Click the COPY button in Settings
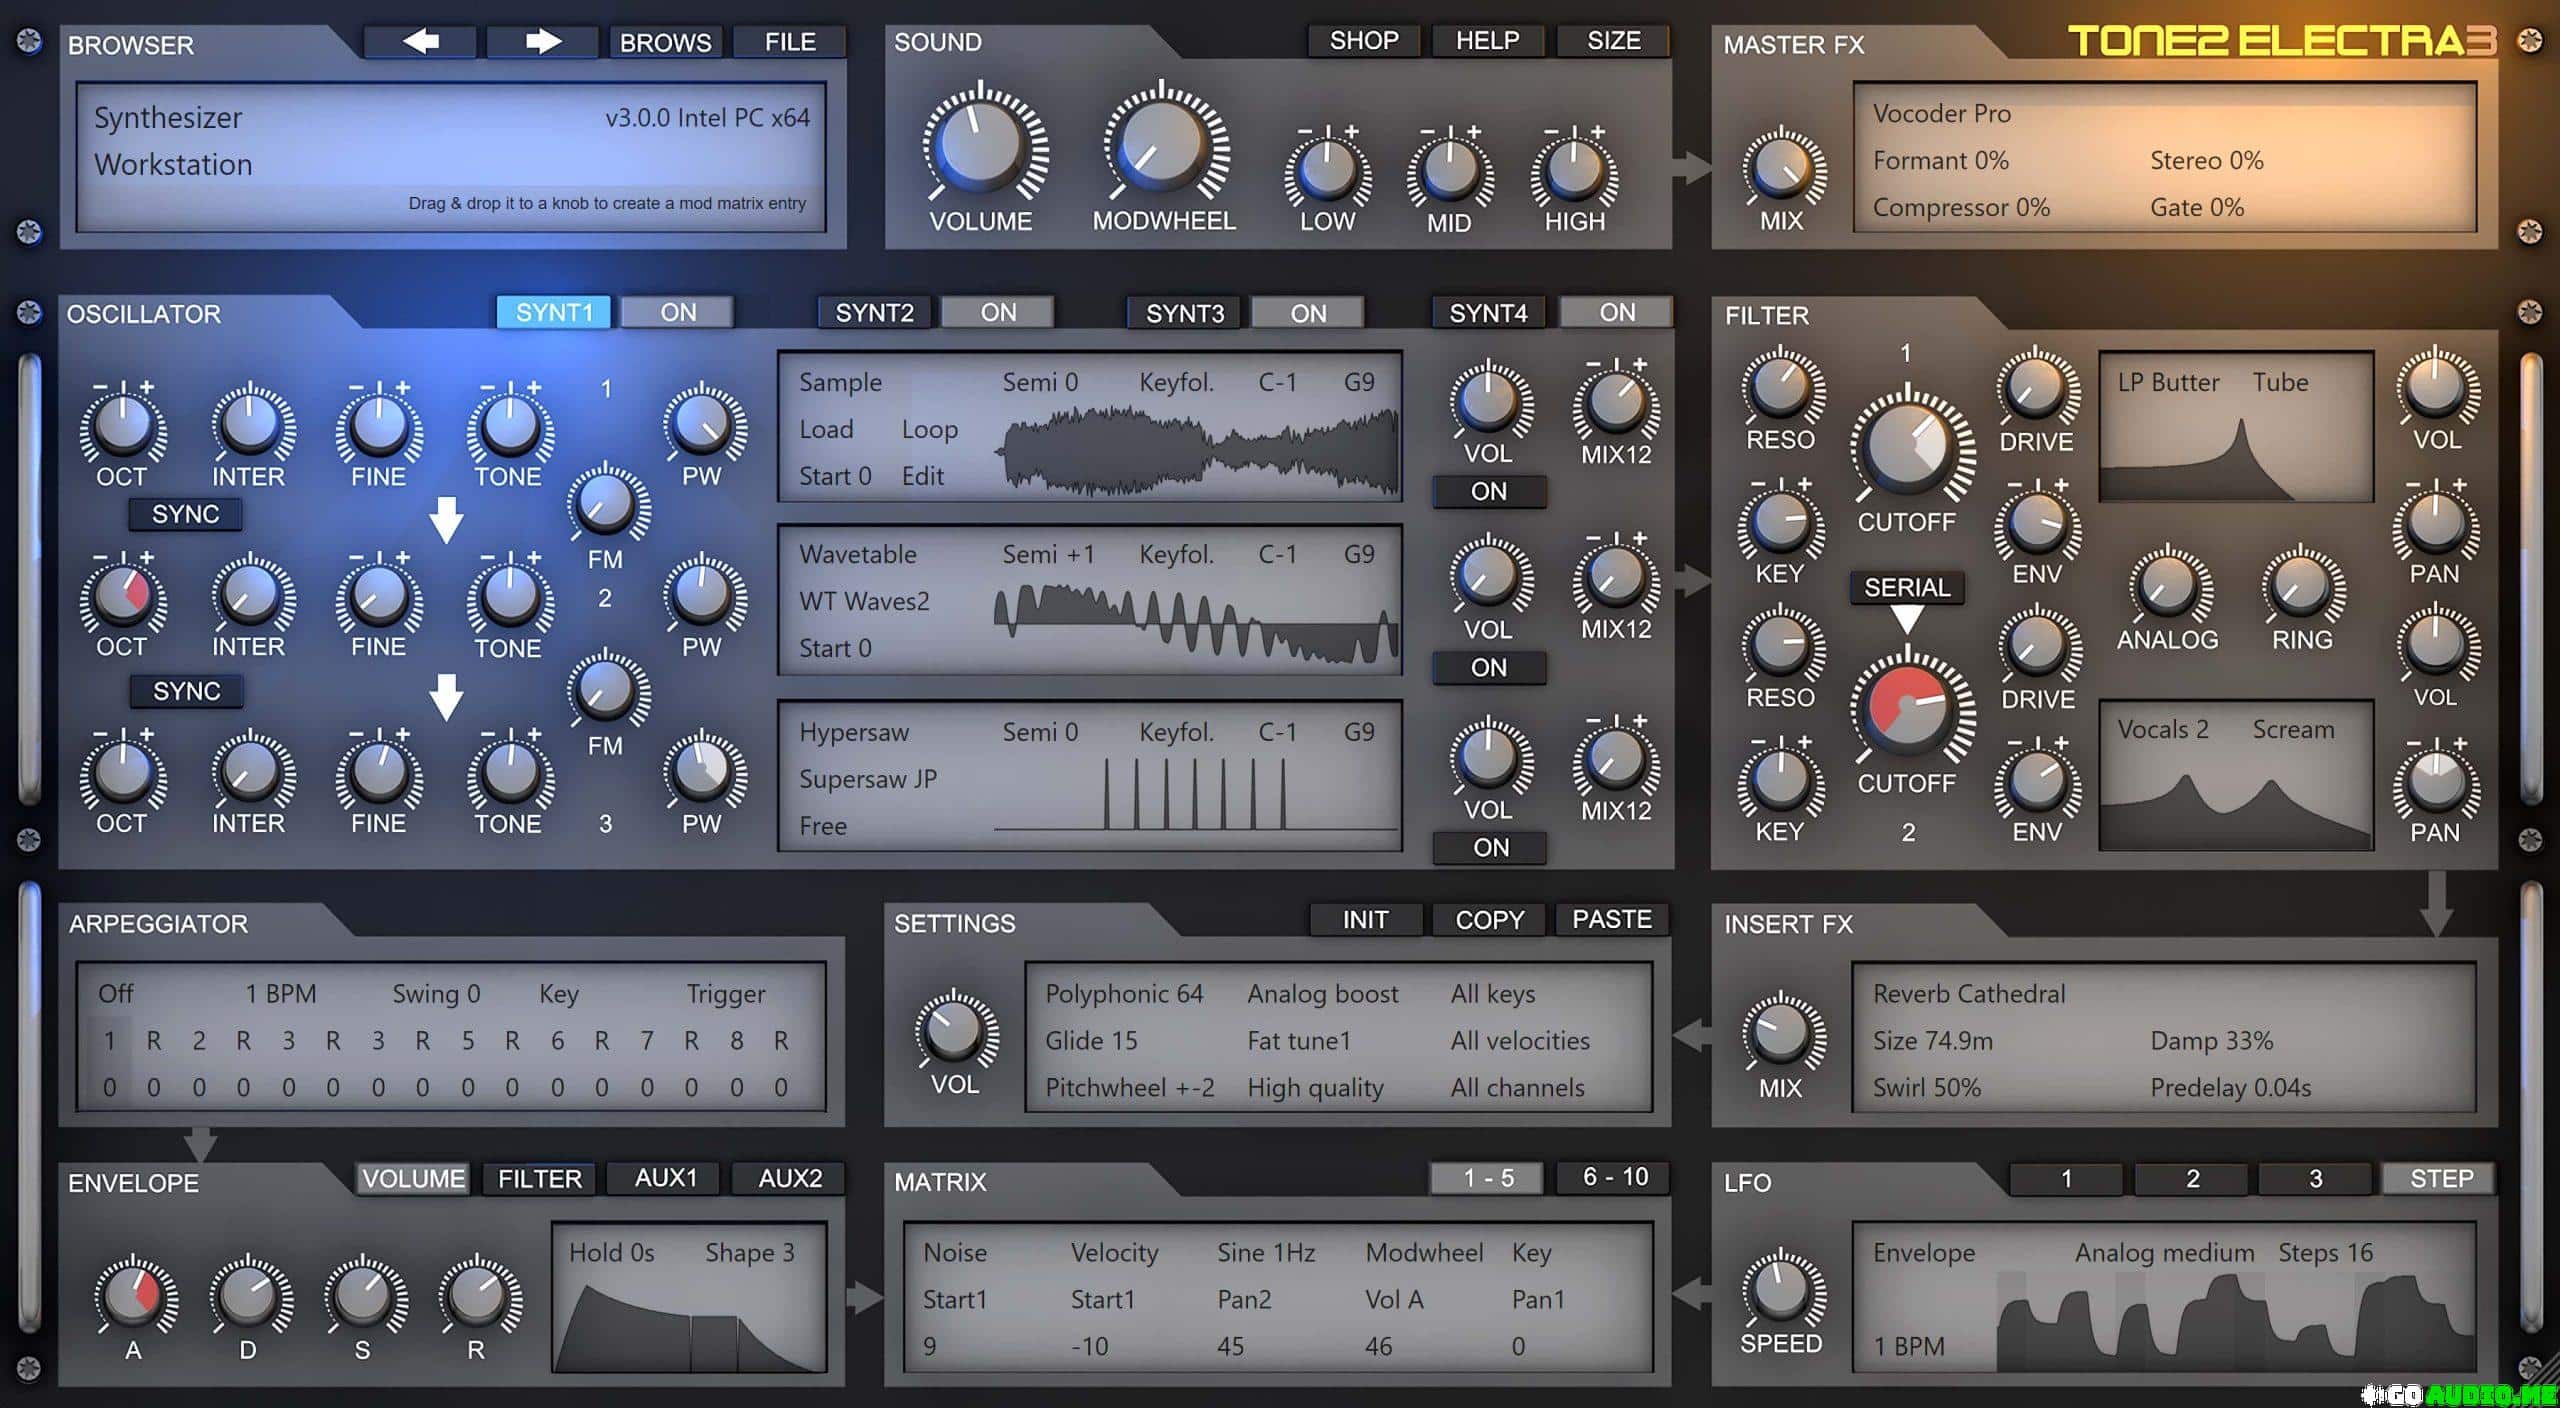The height and width of the screenshot is (1408, 2560). [1489, 919]
